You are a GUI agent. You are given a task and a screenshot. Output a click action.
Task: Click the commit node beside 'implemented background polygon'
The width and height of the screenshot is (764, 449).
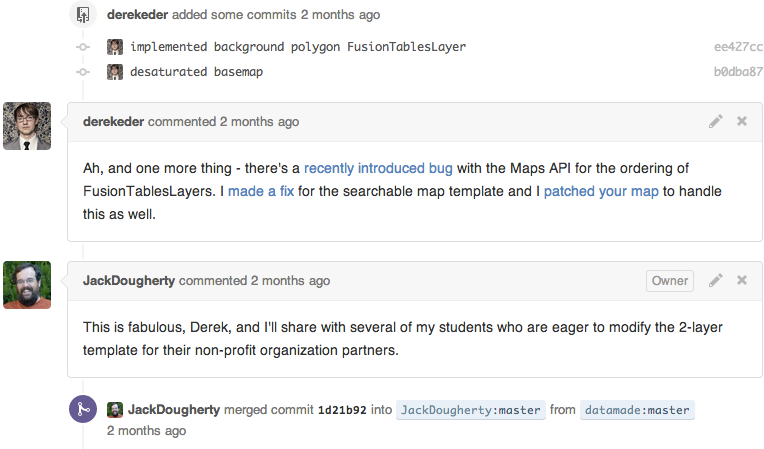click(83, 47)
